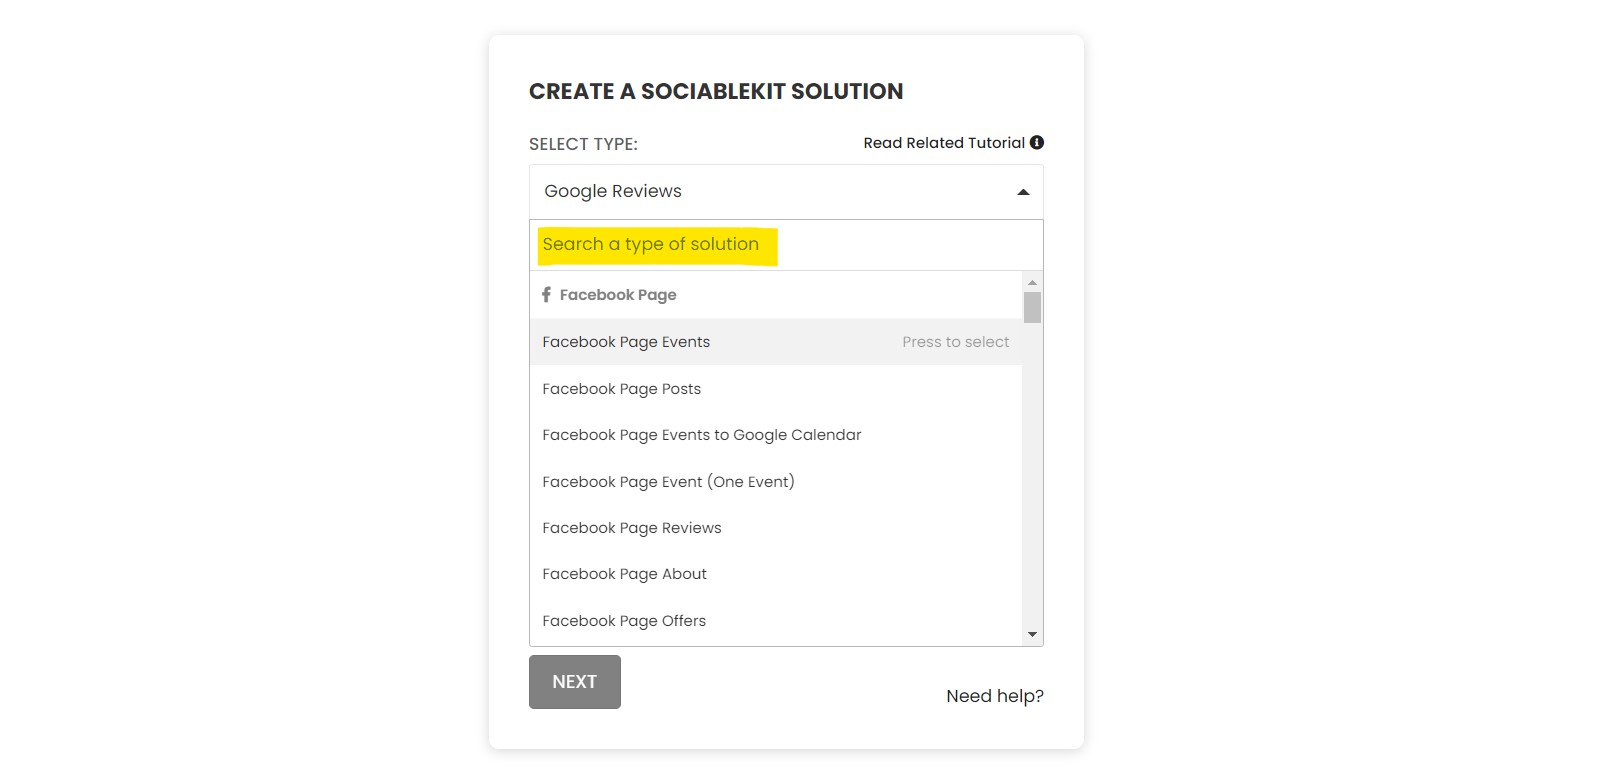This screenshot has width=1597, height=778.
Task: Select Facebook Page Posts option
Action: (776, 389)
